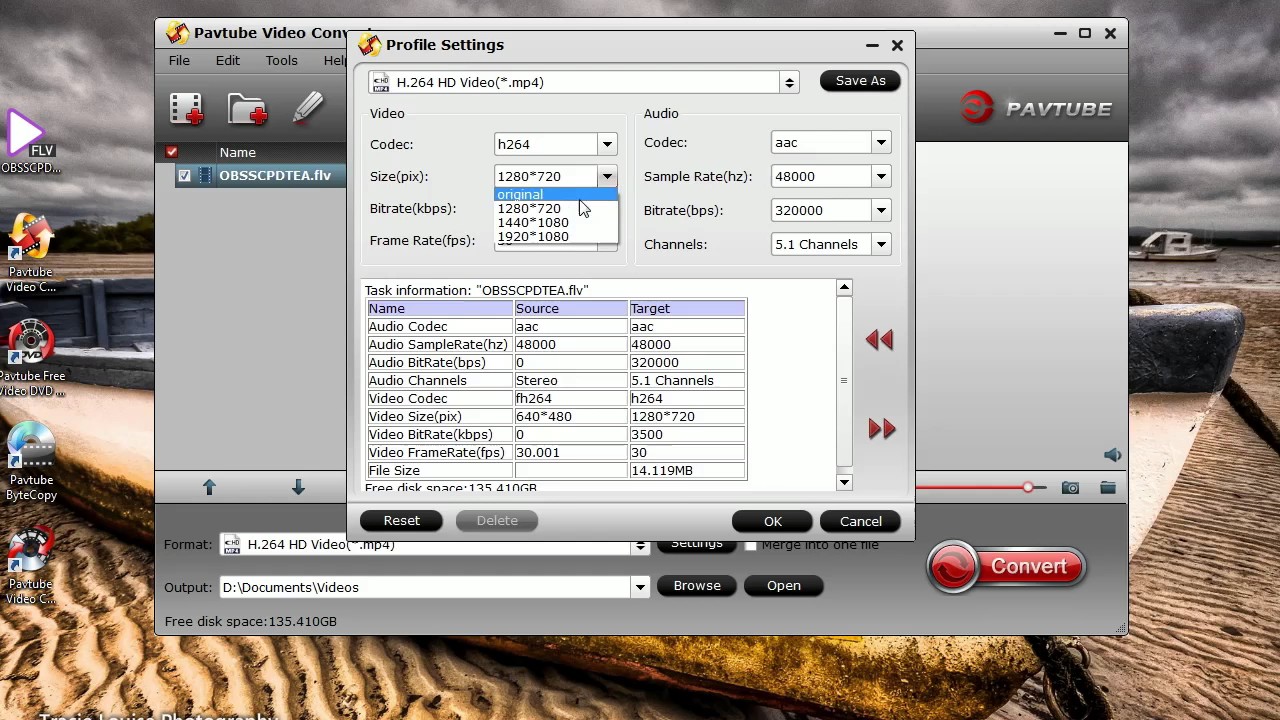Open the audio Codec aac dropdown
This screenshot has height=720, width=1280.
(881, 143)
